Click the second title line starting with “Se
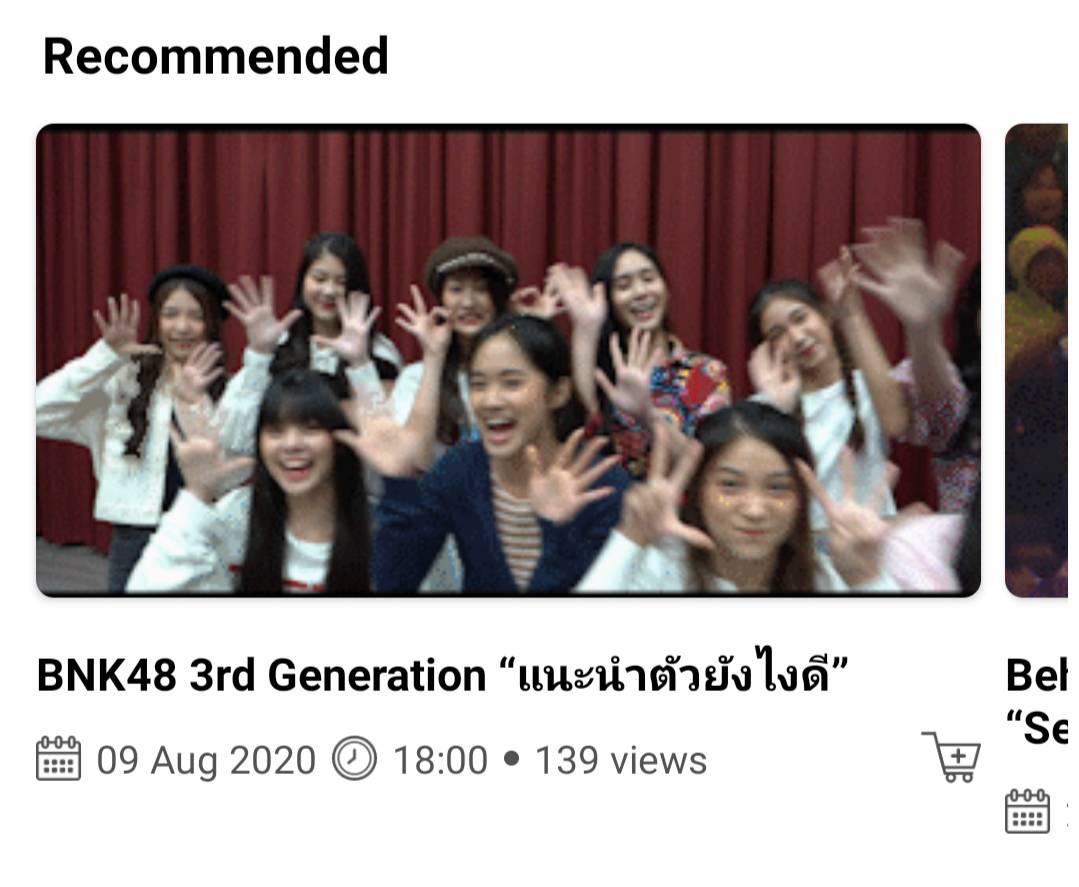 pos(1036,728)
